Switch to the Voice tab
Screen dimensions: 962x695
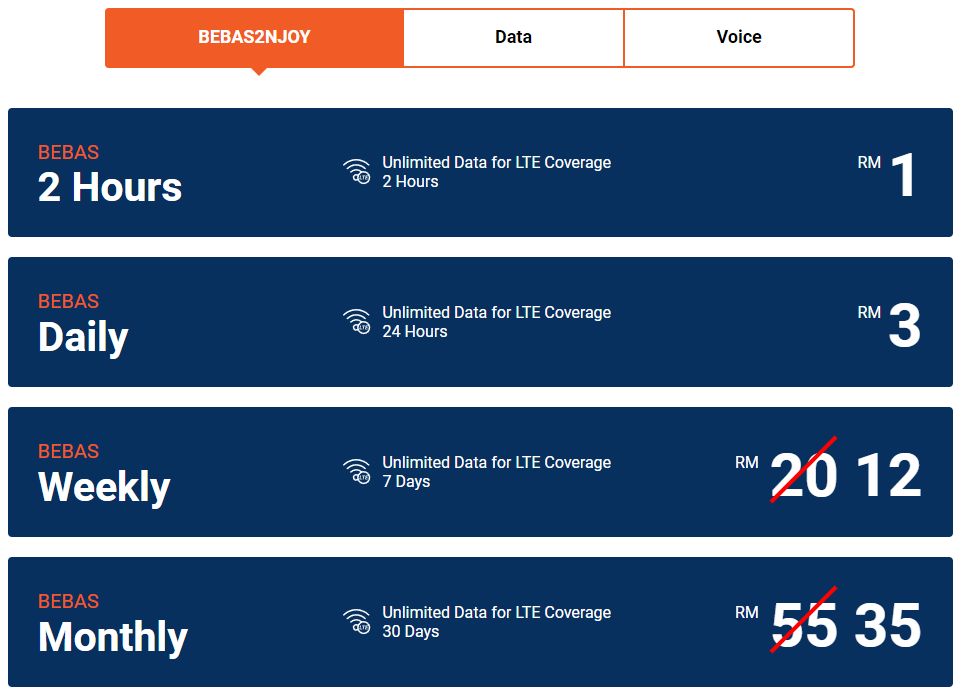point(739,37)
